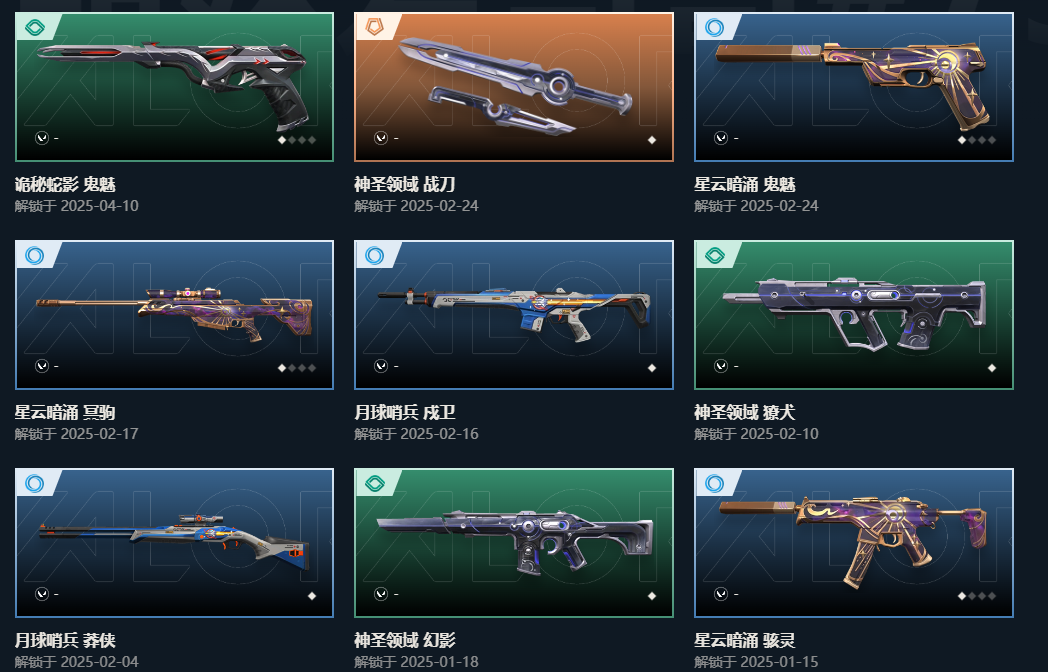The height and width of the screenshot is (672, 1048).
Task: Click the 月球哨兵 莽侠 skin name
Action: (65, 641)
